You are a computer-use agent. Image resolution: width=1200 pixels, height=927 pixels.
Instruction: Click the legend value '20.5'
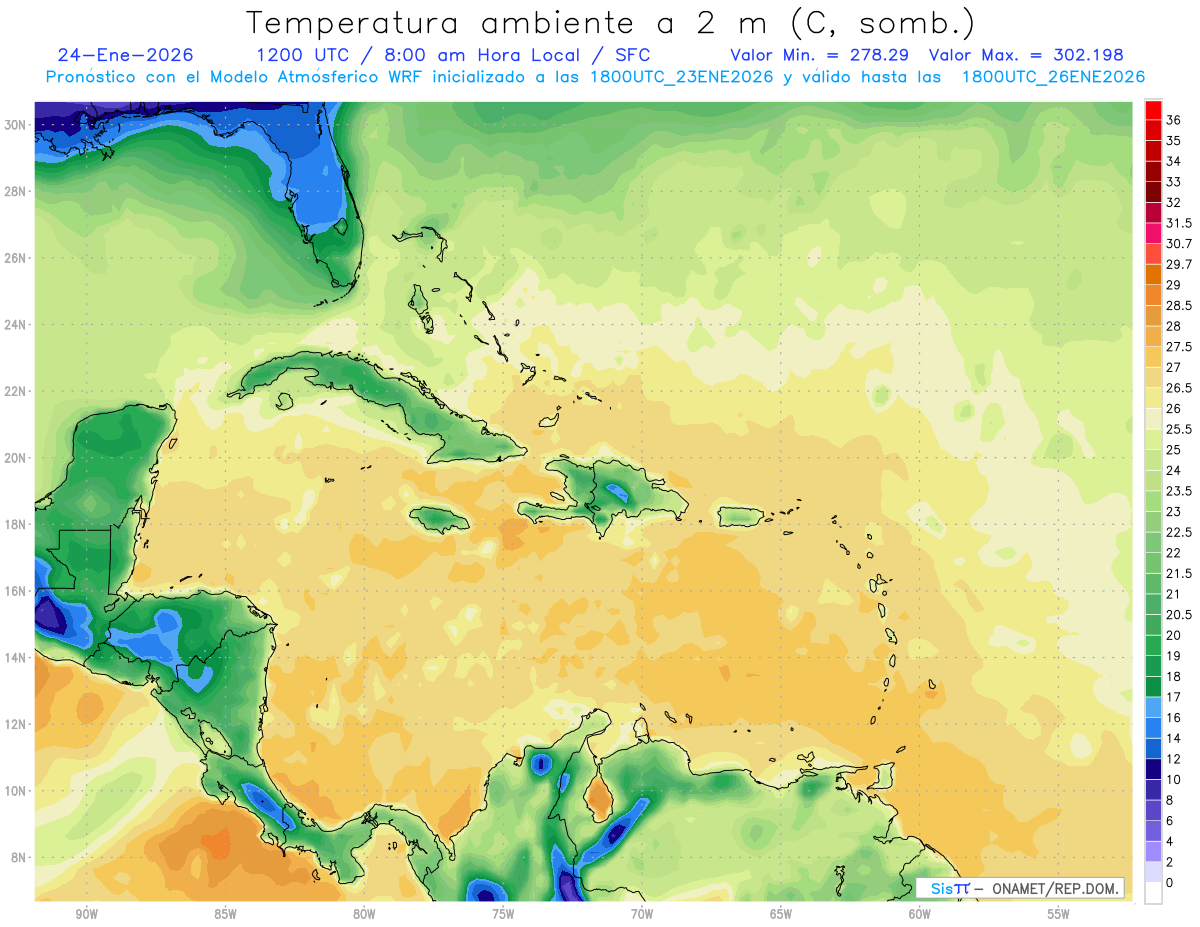1179,615
